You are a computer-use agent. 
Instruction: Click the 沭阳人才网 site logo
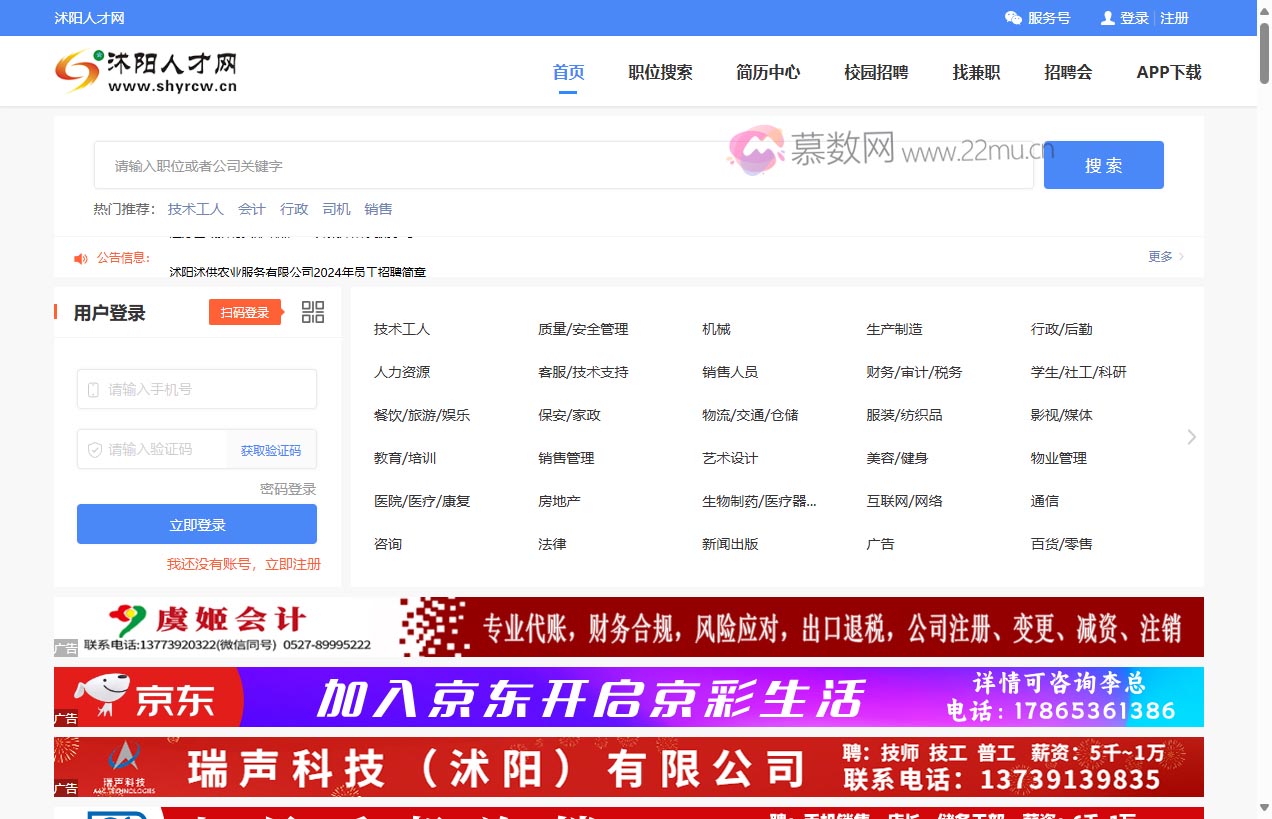[x=146, y=70]
